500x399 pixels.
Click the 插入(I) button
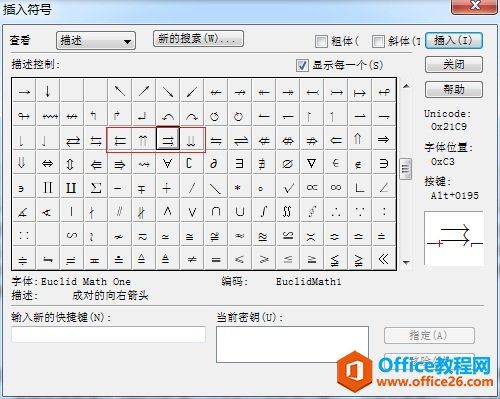click(x=454, y=41)
